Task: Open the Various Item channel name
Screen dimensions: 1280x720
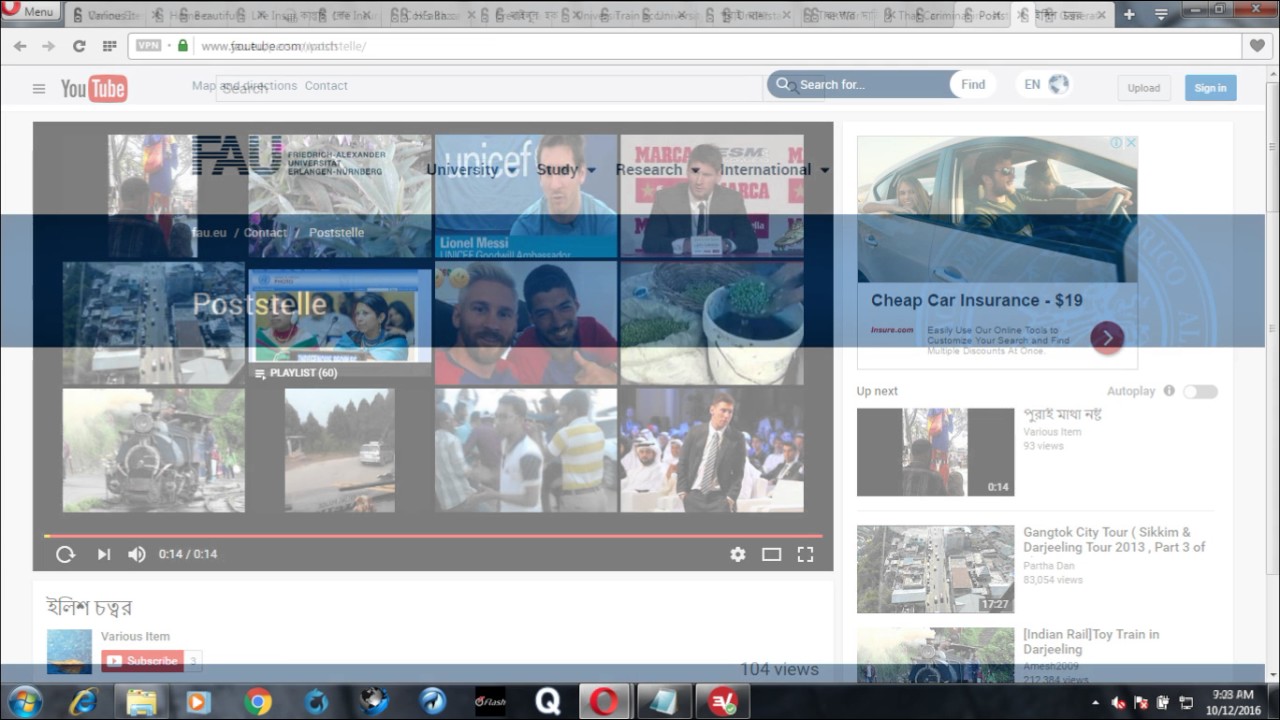Action: coord(135,636)
